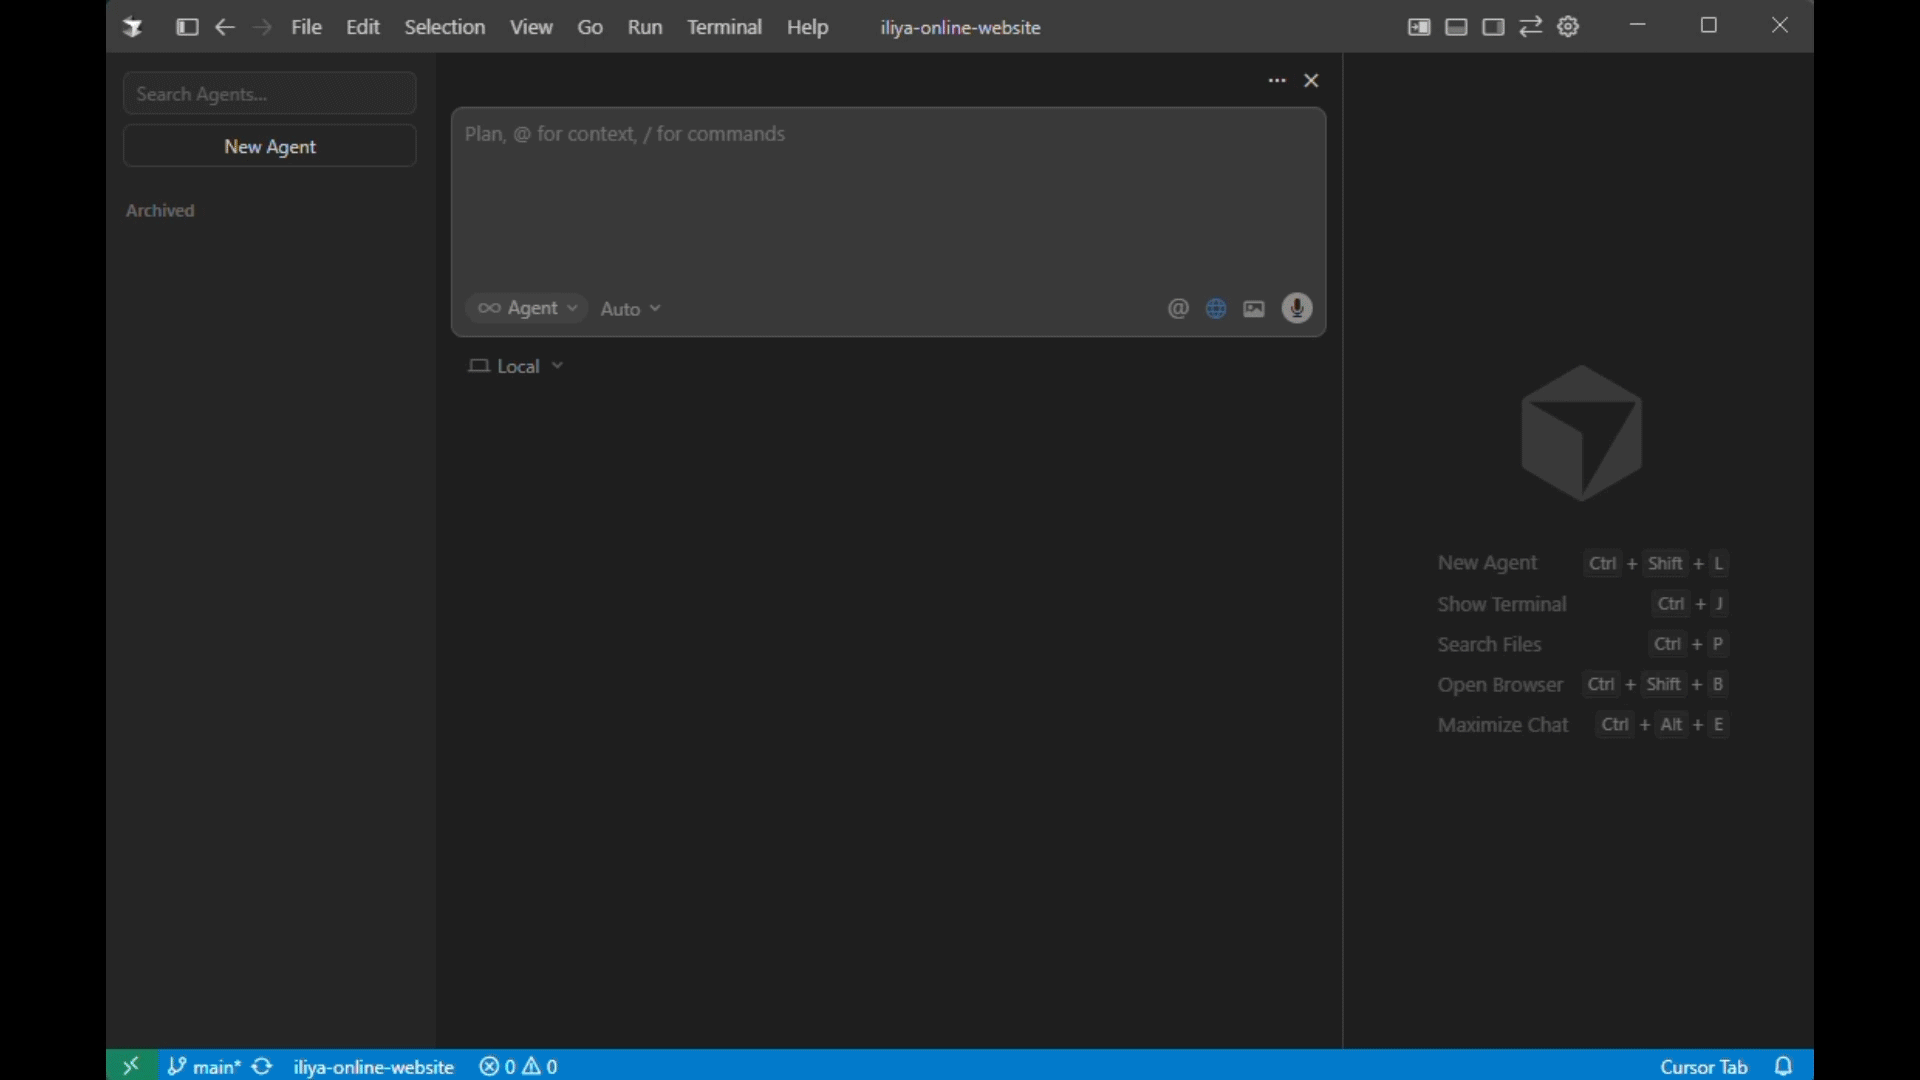
Task: Click the notification bell in status bar
Action: (x=1784, y=1066)
